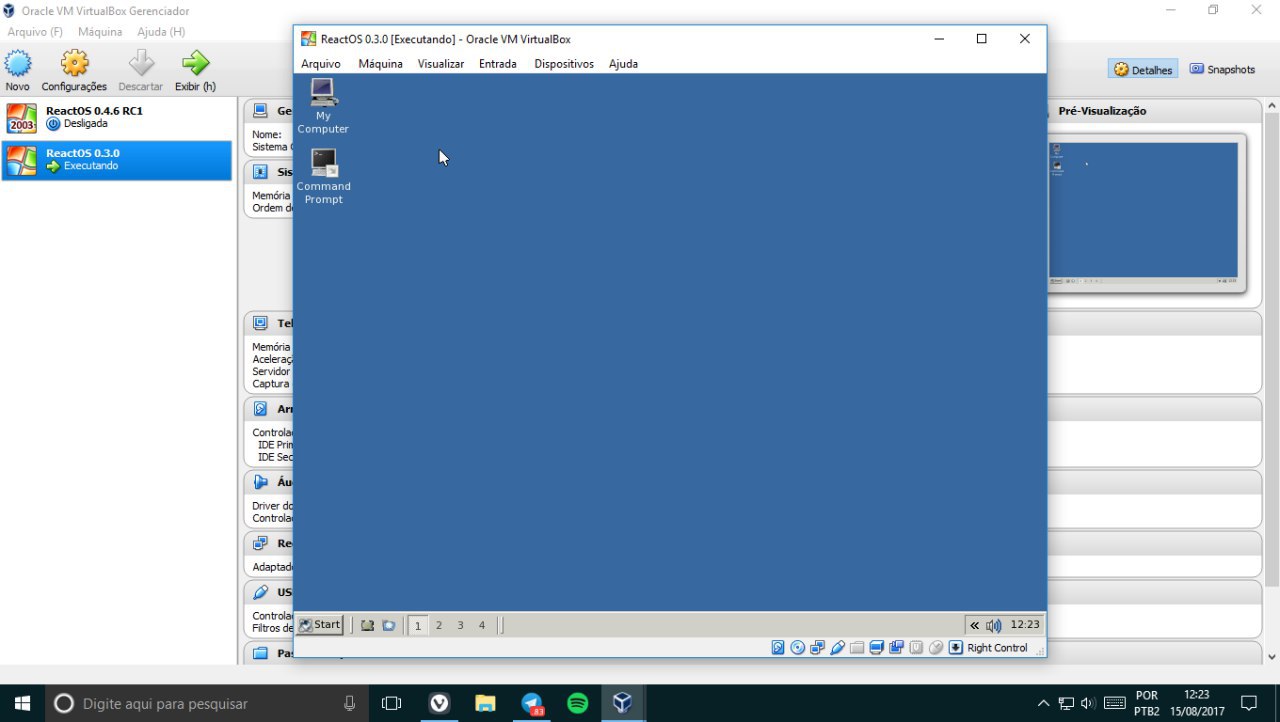Select the ReactOS 0.3.0 running machine
This screenshot has width=1280, height=722.
[x=117, y=160]
